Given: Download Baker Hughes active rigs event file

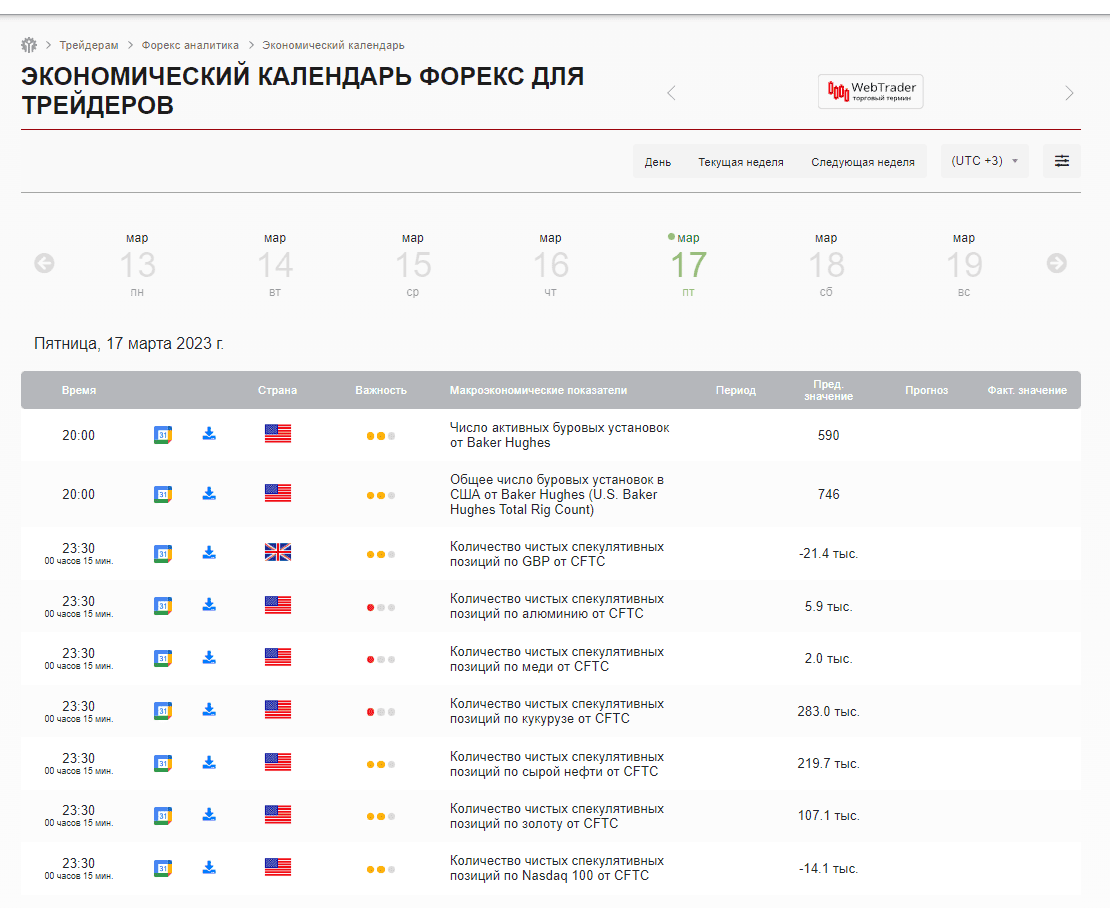Looking at the screenshot, I should pyautogui.click(x=209, y=434).
